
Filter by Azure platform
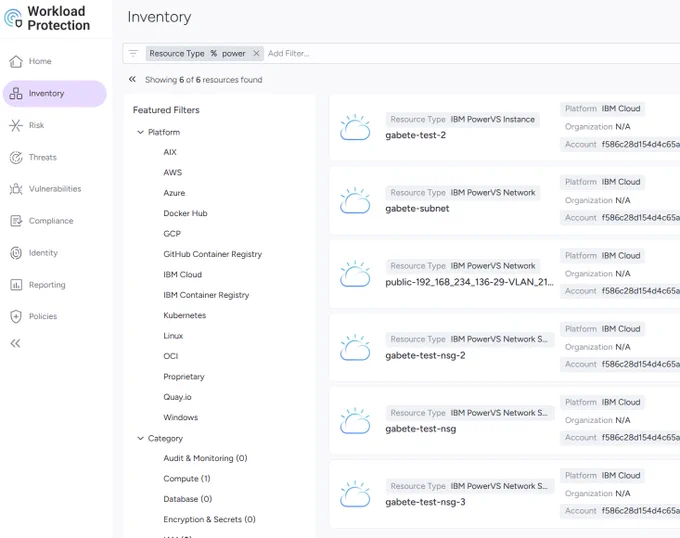tap(174, 193)
